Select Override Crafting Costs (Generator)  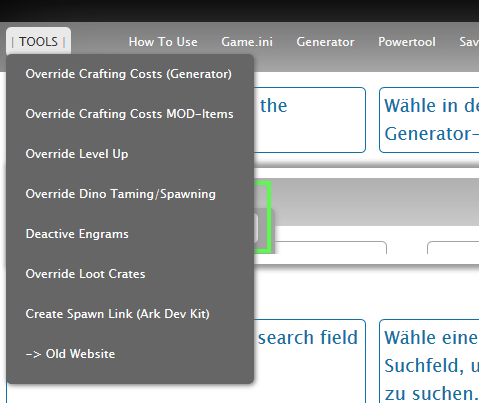[x=129, y=74]
